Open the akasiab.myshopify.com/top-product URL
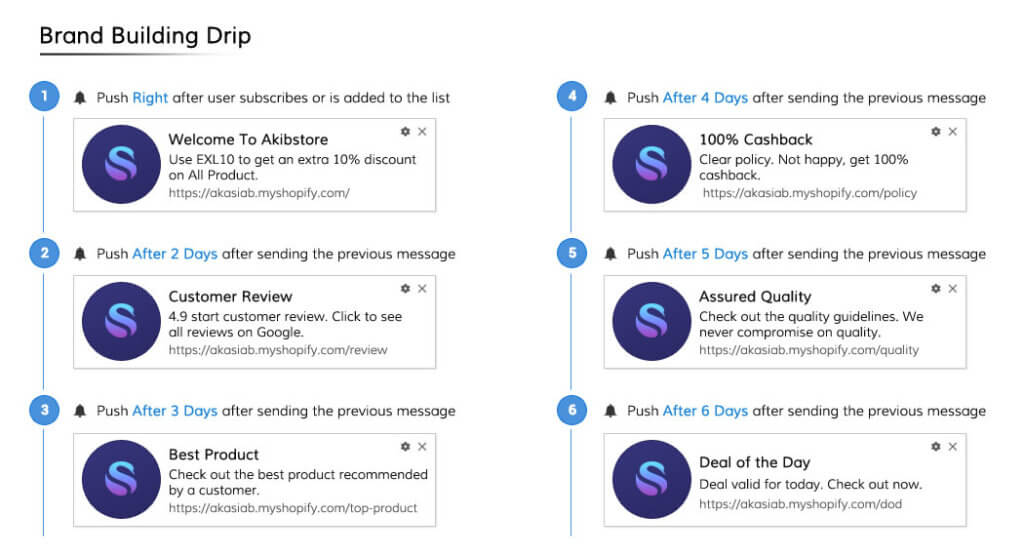Viewport: 1024px width, 555px height. point(293,508)
